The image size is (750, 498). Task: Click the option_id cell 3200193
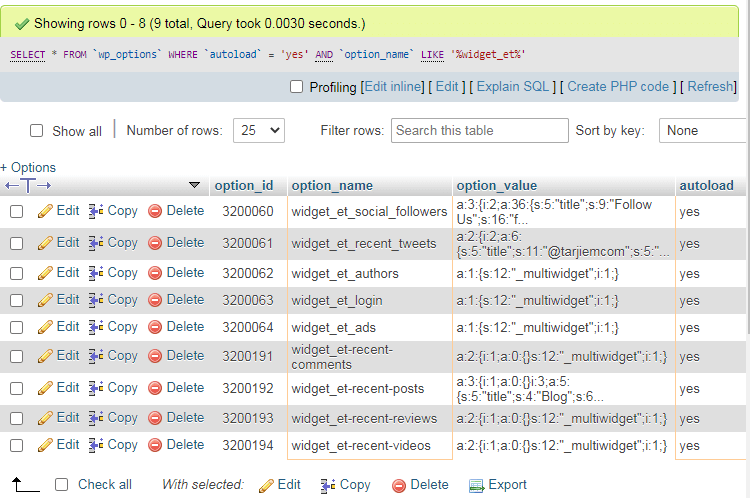click(x=248, y=419)
